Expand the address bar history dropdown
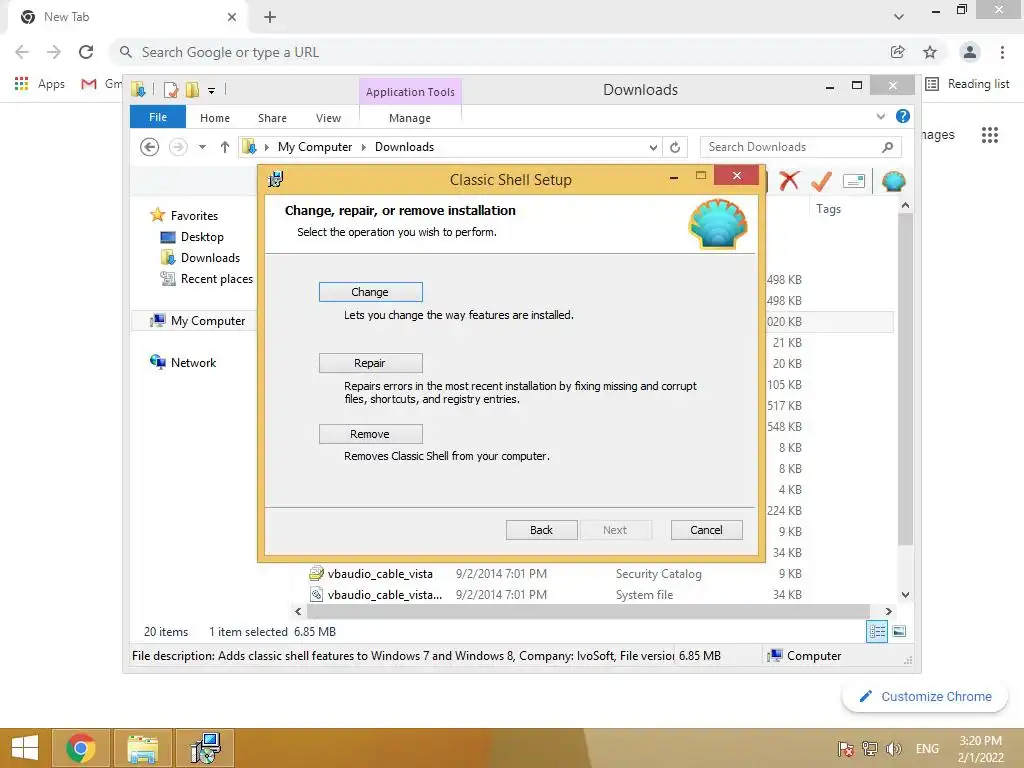Viewport: 1024px width, 768px height. coord(653,148)
